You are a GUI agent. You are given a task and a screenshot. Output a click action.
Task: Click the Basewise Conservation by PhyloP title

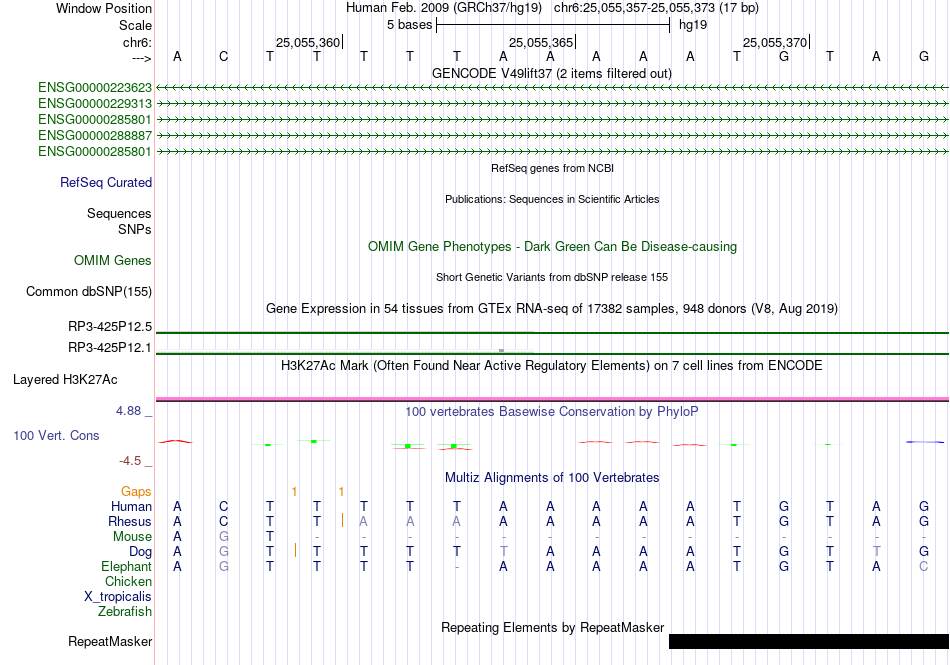click(552, 411)
